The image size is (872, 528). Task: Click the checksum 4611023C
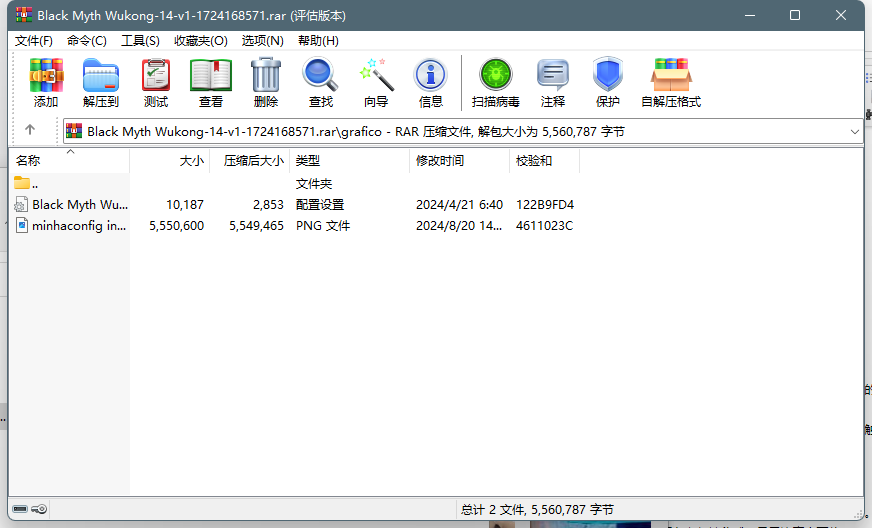544,226
